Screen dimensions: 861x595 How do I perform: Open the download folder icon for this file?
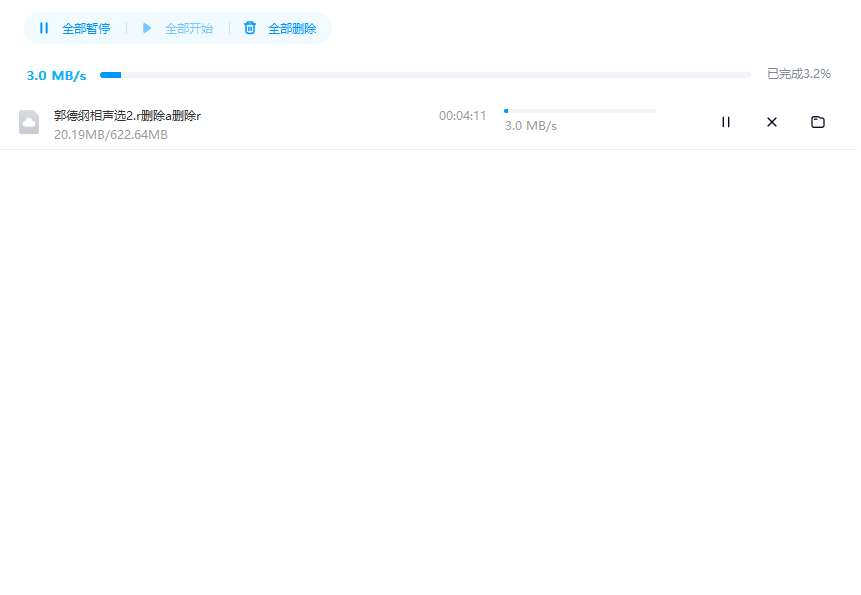click(818, 122)
